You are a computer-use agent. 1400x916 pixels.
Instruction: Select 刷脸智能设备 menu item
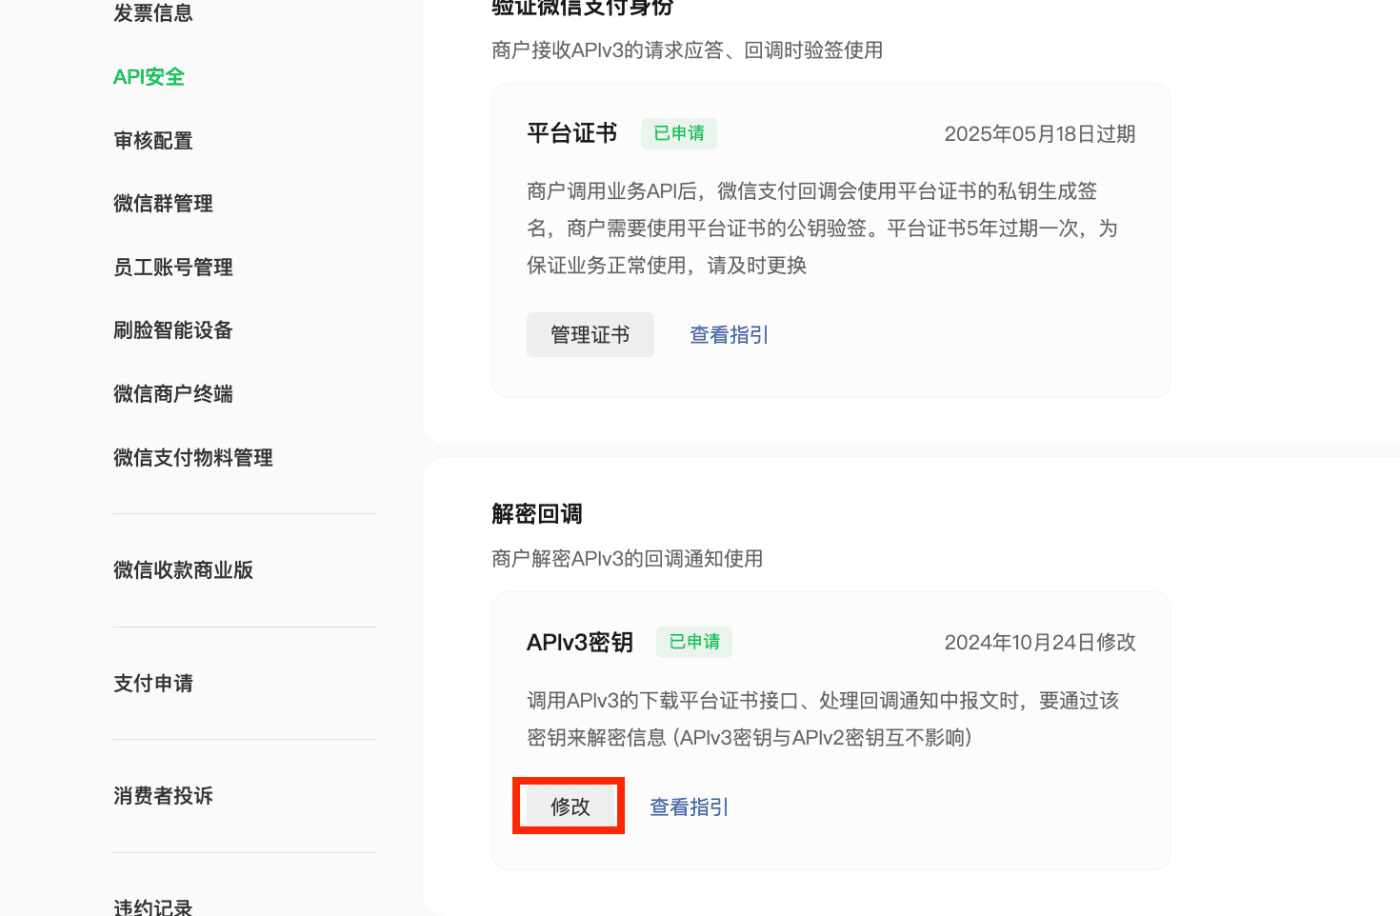pos(173,330)
